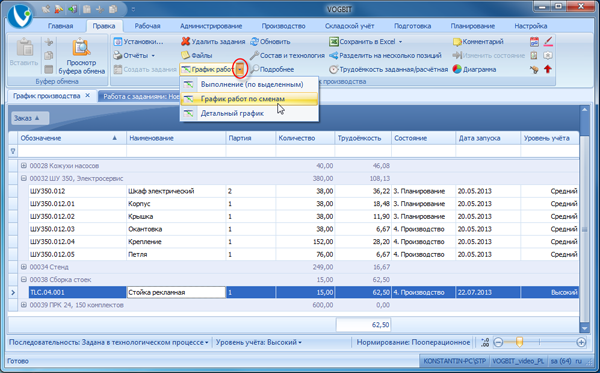Click 'Нормирование: Пооперационное' in status bar
This screenshot has width=600, height=373.
[x=413, y=342]
